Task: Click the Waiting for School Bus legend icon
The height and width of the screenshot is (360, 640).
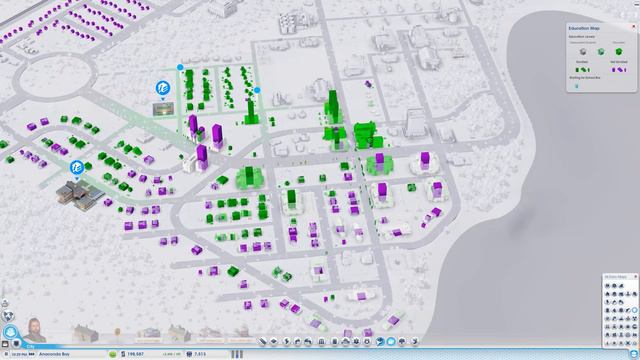Action: [577, 86]
